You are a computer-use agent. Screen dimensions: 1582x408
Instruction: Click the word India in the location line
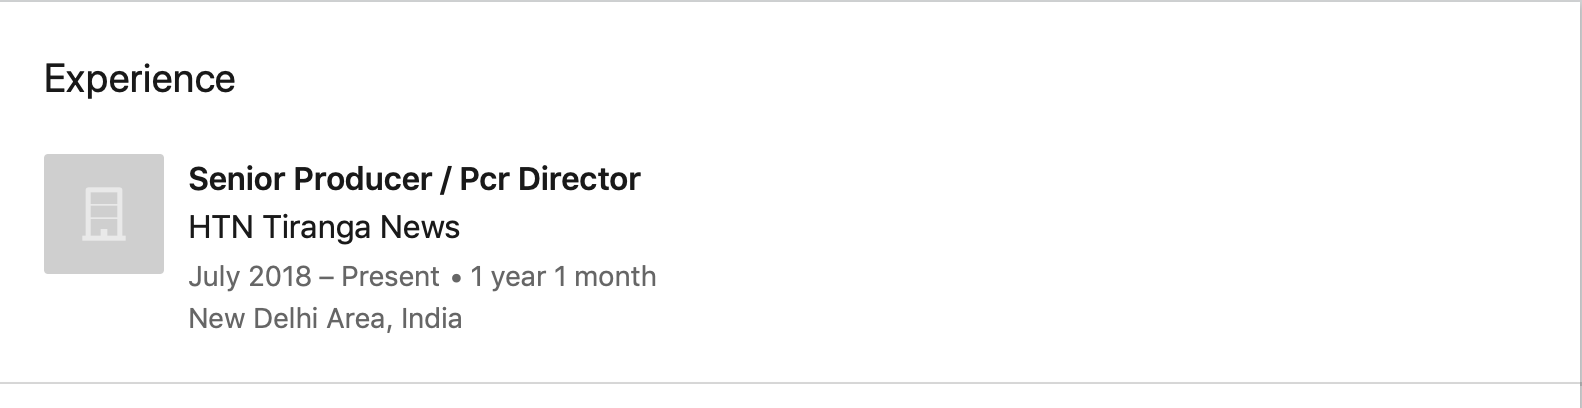(x=431, y=319)
